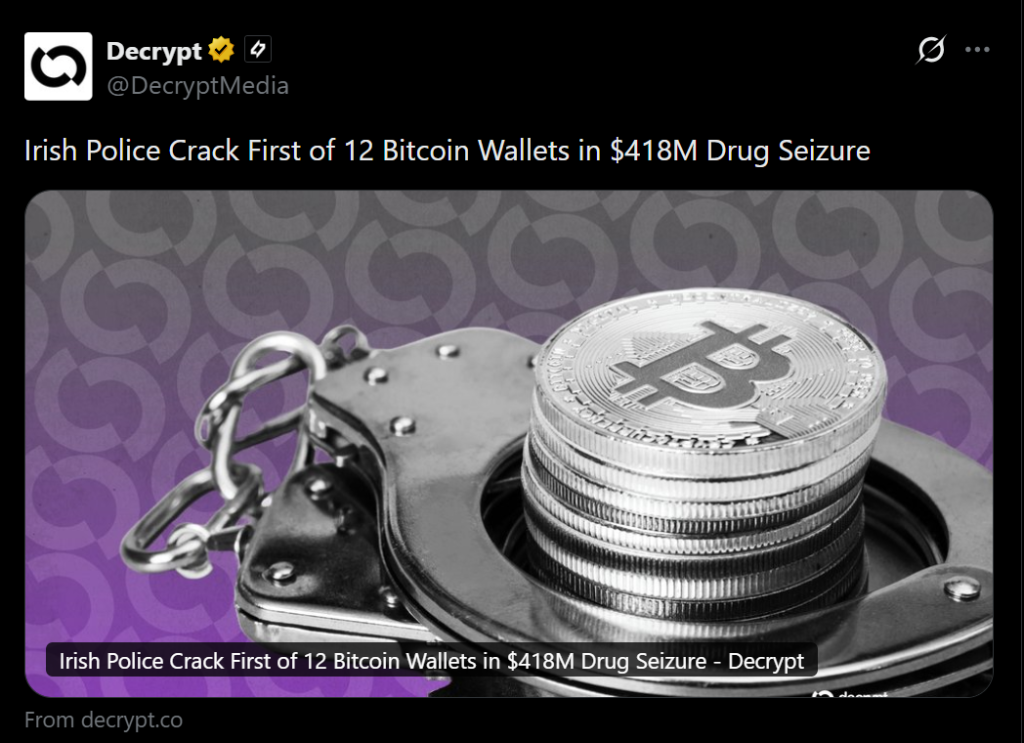The image size is (1024, 743).
Task: Open the Grok explain post icon
Action: [x=930, y=50]
